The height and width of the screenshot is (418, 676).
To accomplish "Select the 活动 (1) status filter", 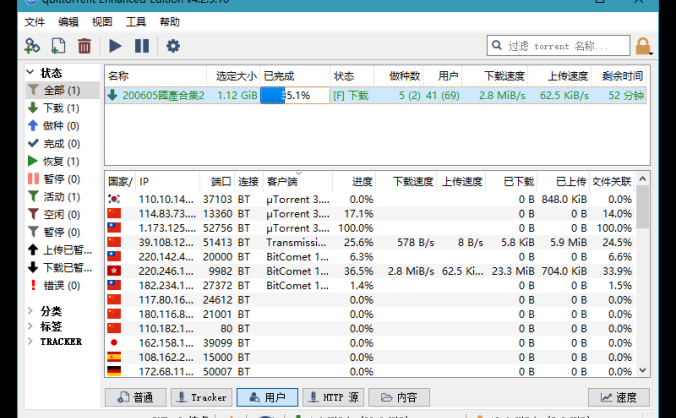I will pyautogui.click(x=62, y=197).
